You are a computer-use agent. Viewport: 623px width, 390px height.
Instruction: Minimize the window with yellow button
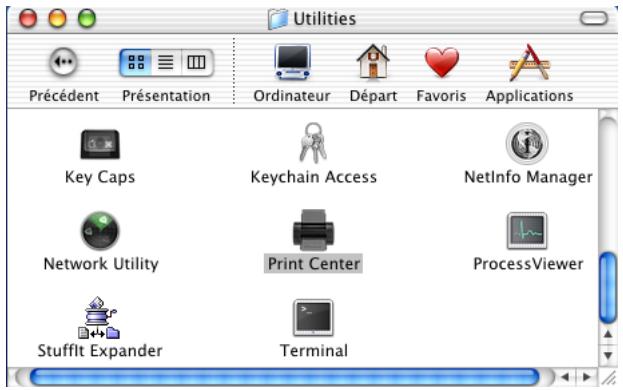coord(57,18)
